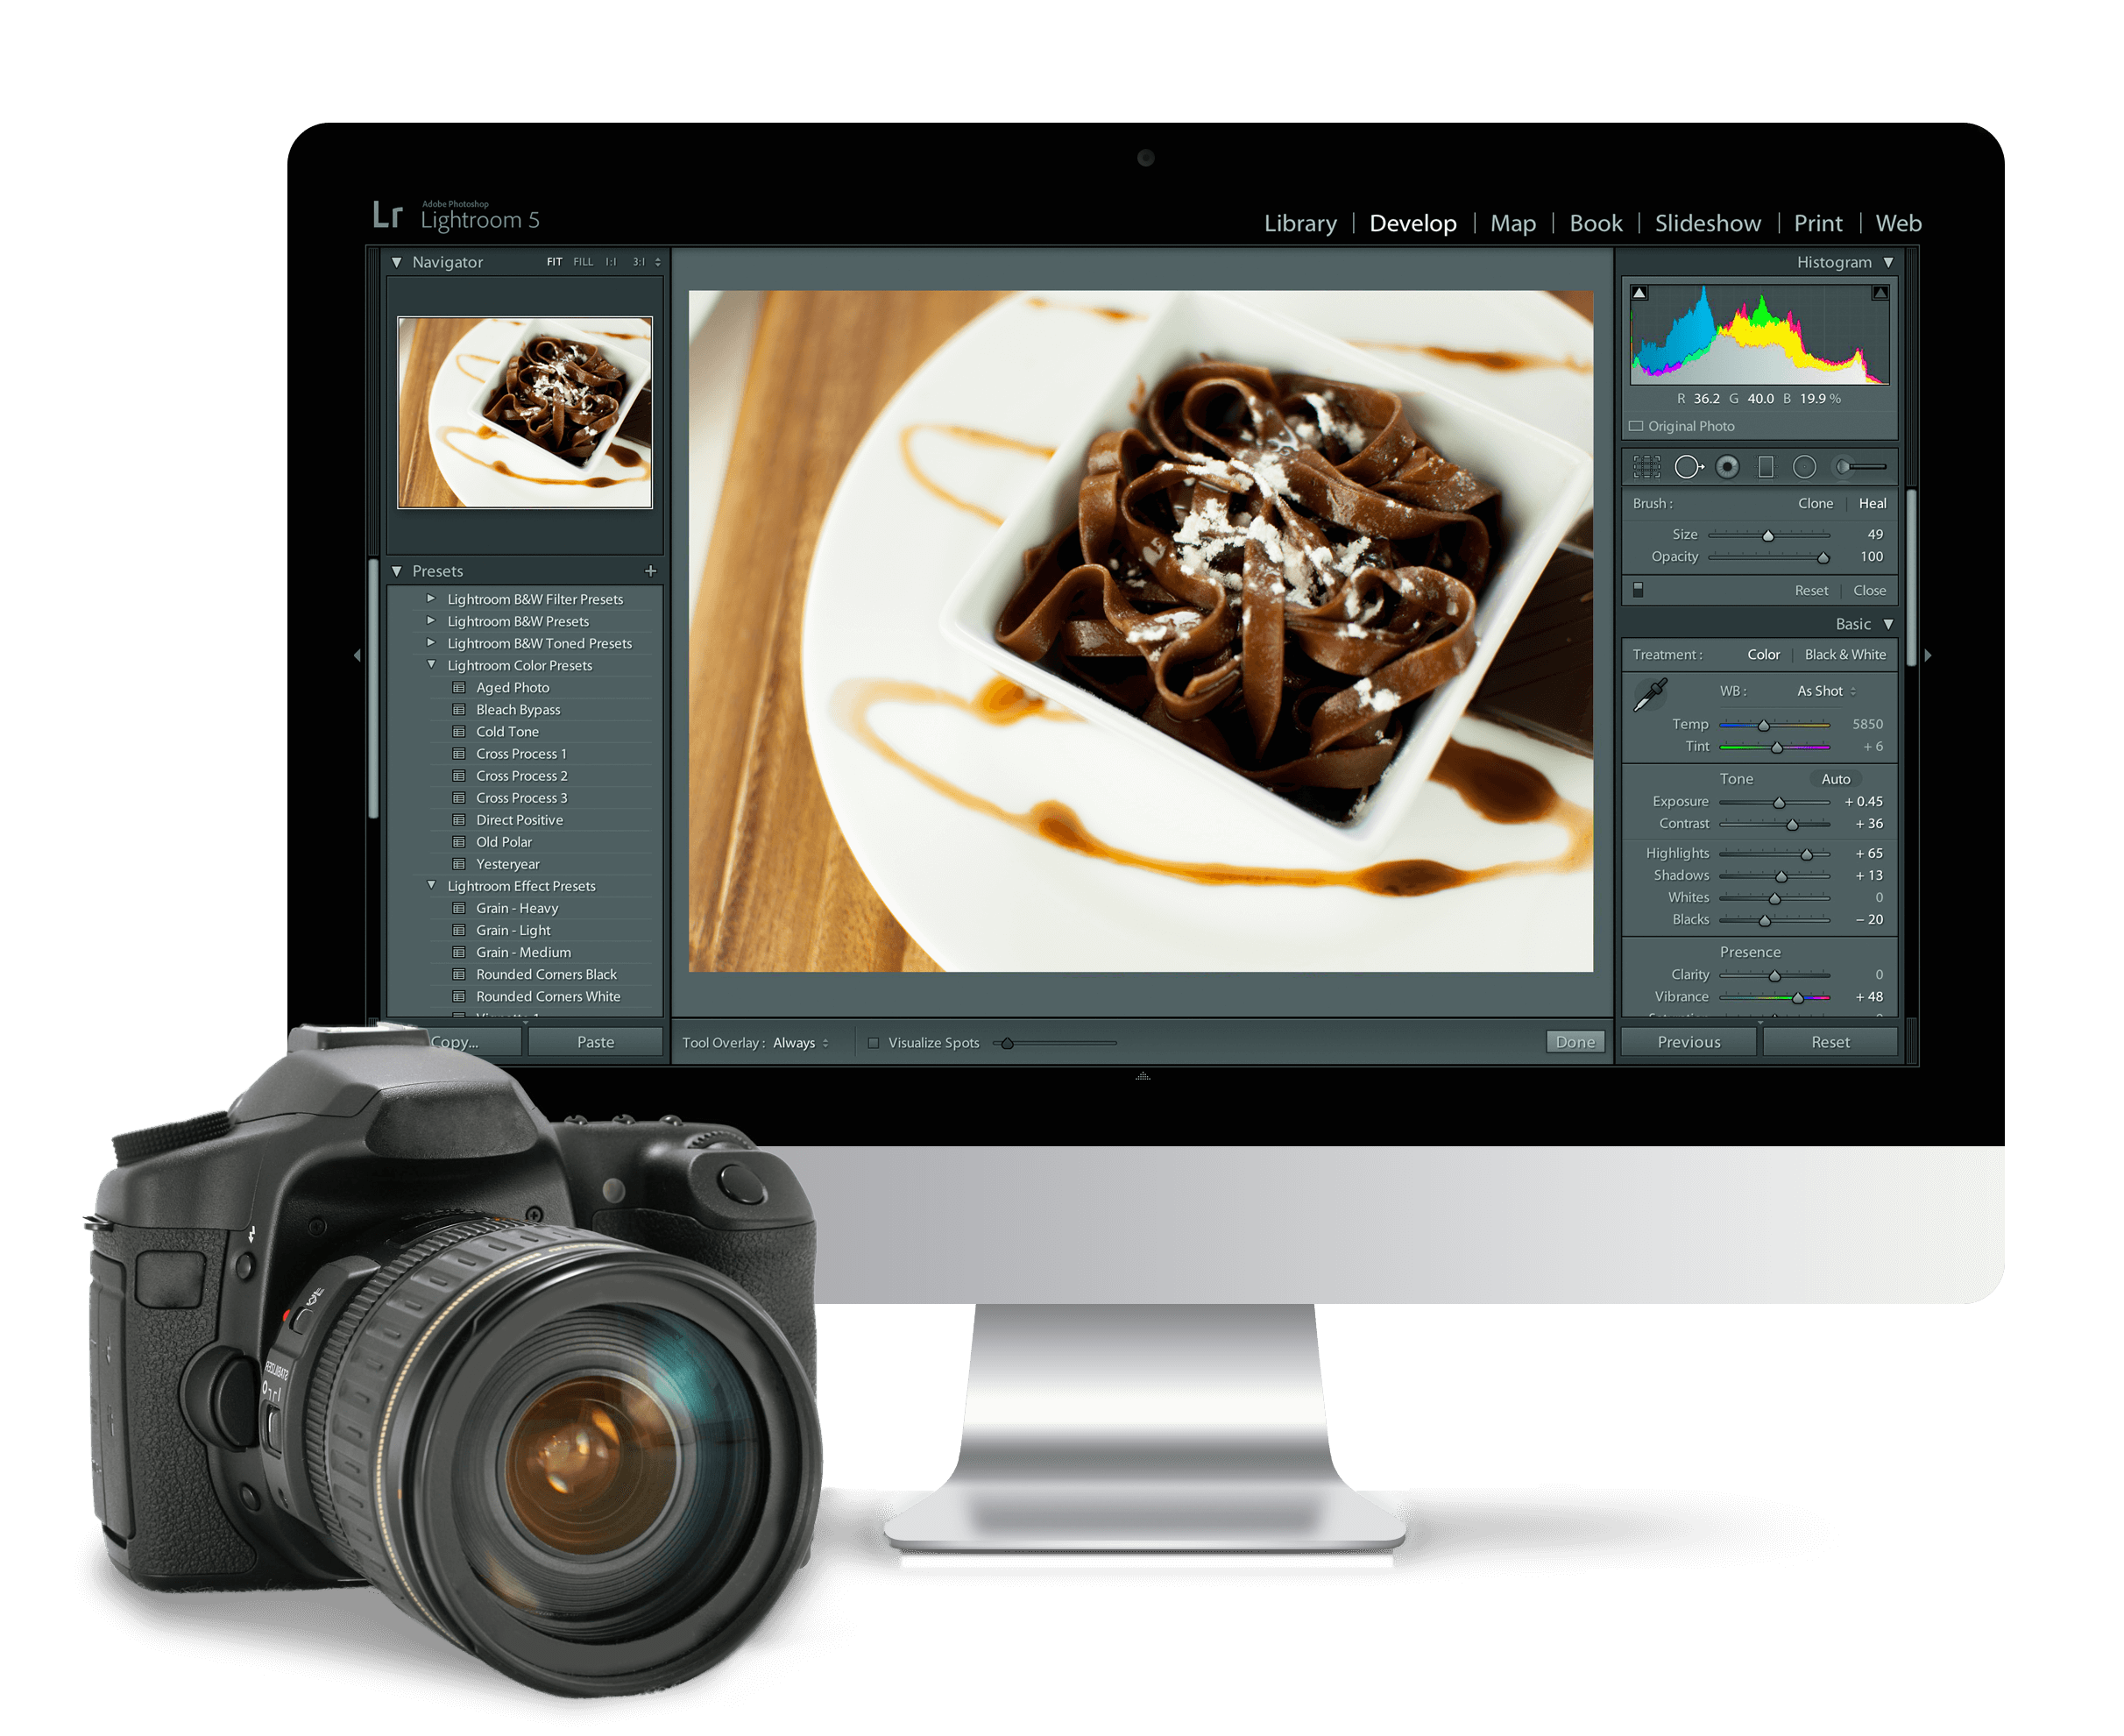Toggle highlight clipping indicator in histogram
Viewport: 2124px width, 1736px height.
(x=1880, y=293)
